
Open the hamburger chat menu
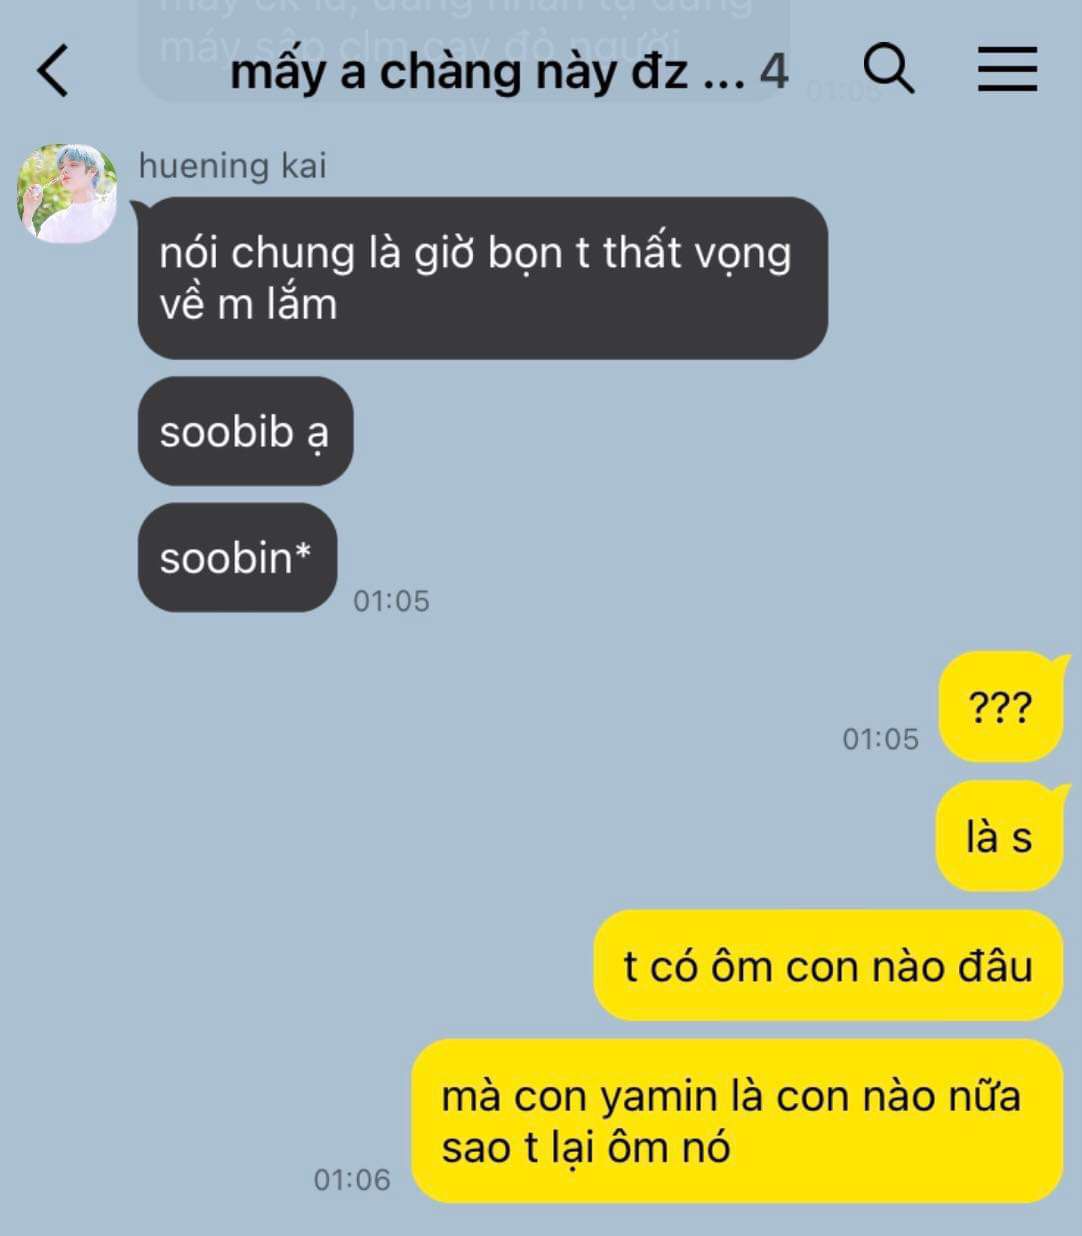click(x=1006, y=70)
